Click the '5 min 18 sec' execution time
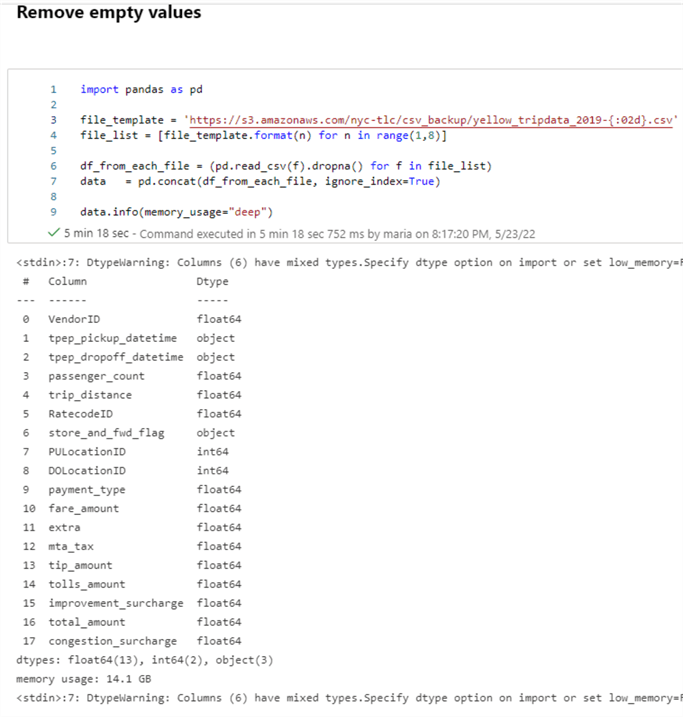The width and height of the screenshot is (683, 717). click(96, 233)
